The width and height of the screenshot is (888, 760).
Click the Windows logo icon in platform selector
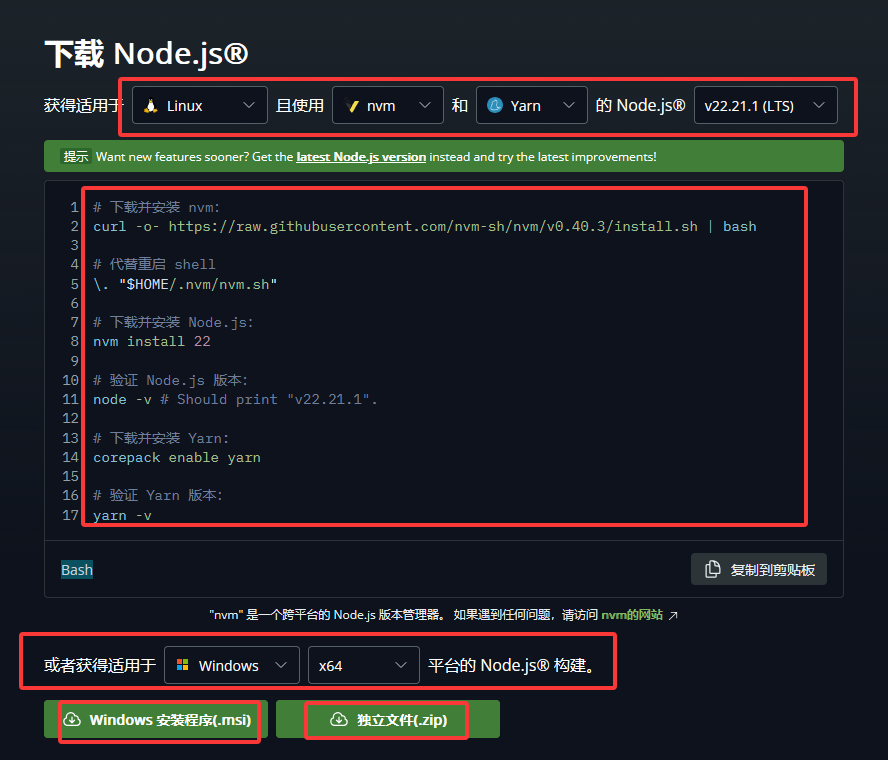point(185,665)
